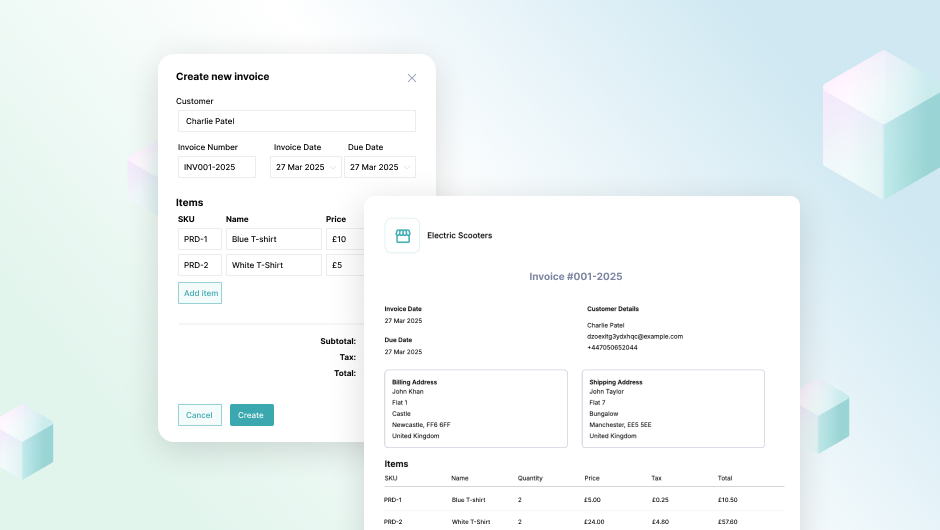
Task: Click the Total column header in invoice
Action: (725, 478)
